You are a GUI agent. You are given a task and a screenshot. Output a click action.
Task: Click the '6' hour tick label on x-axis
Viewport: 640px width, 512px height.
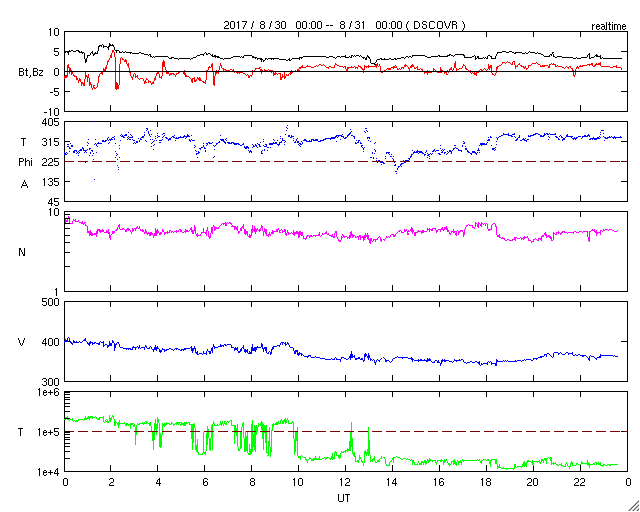[205, 482]
